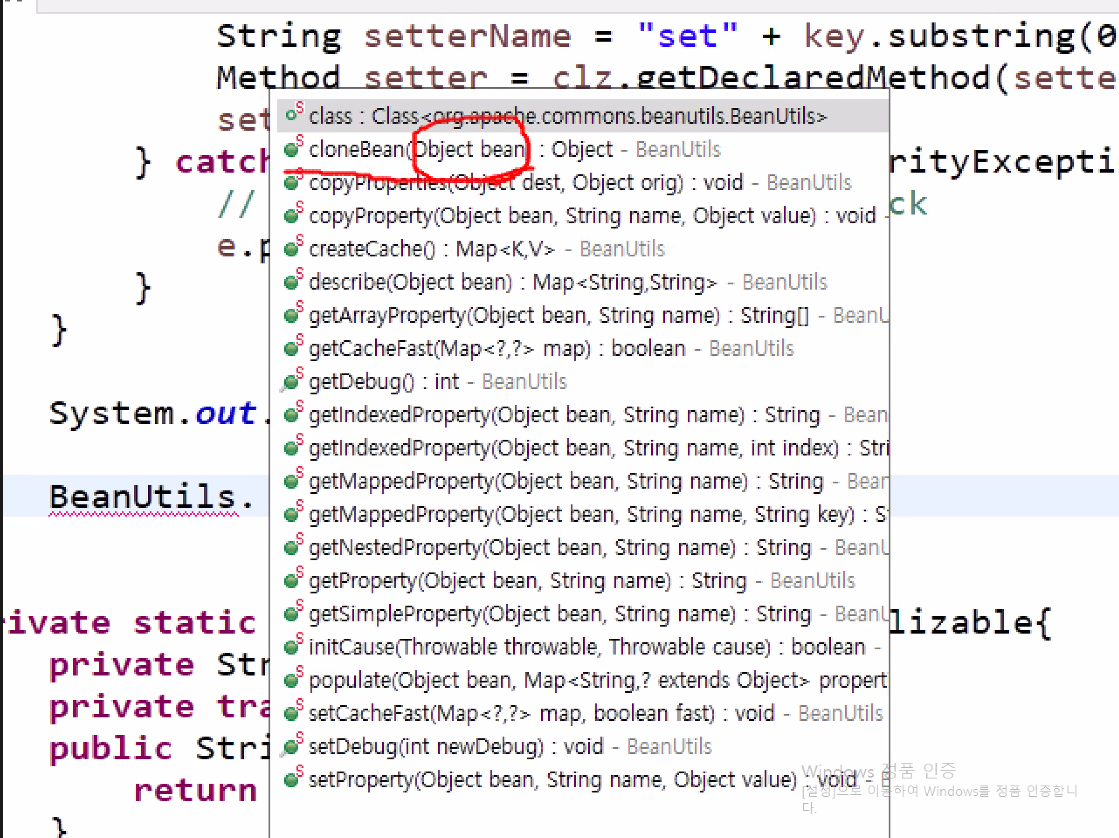
Task: Select getIndexedProperty(Object bean, String name) : String
Action: [582, 414]
